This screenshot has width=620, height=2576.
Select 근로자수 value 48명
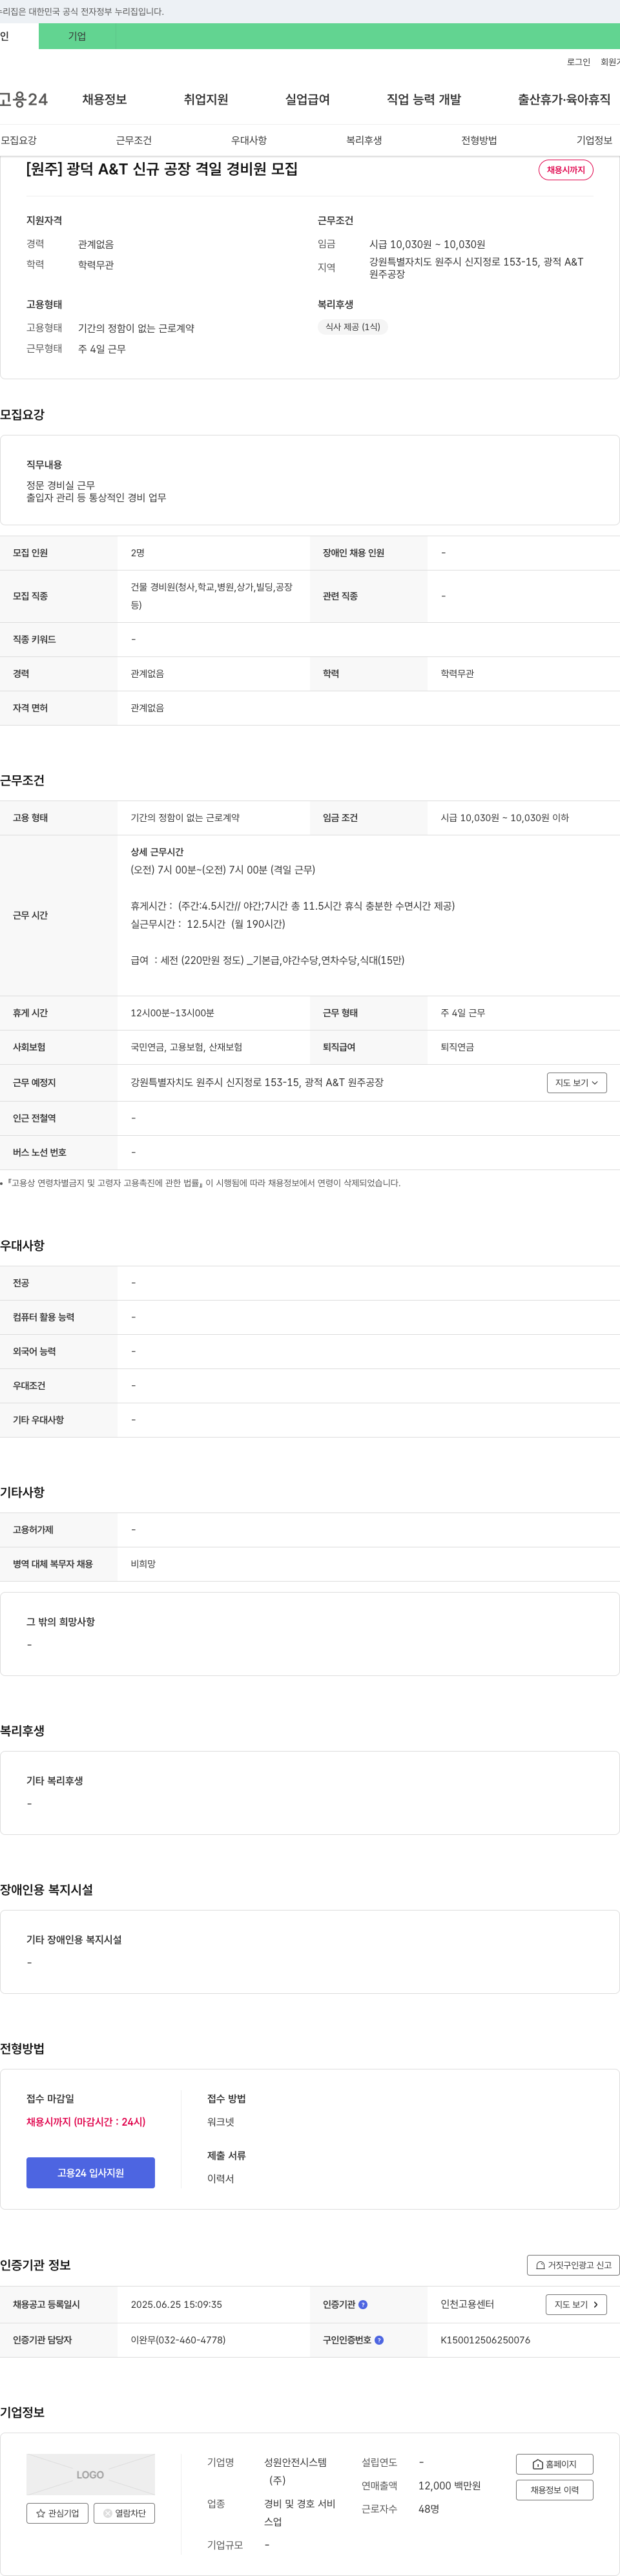tap(429, 2509)
